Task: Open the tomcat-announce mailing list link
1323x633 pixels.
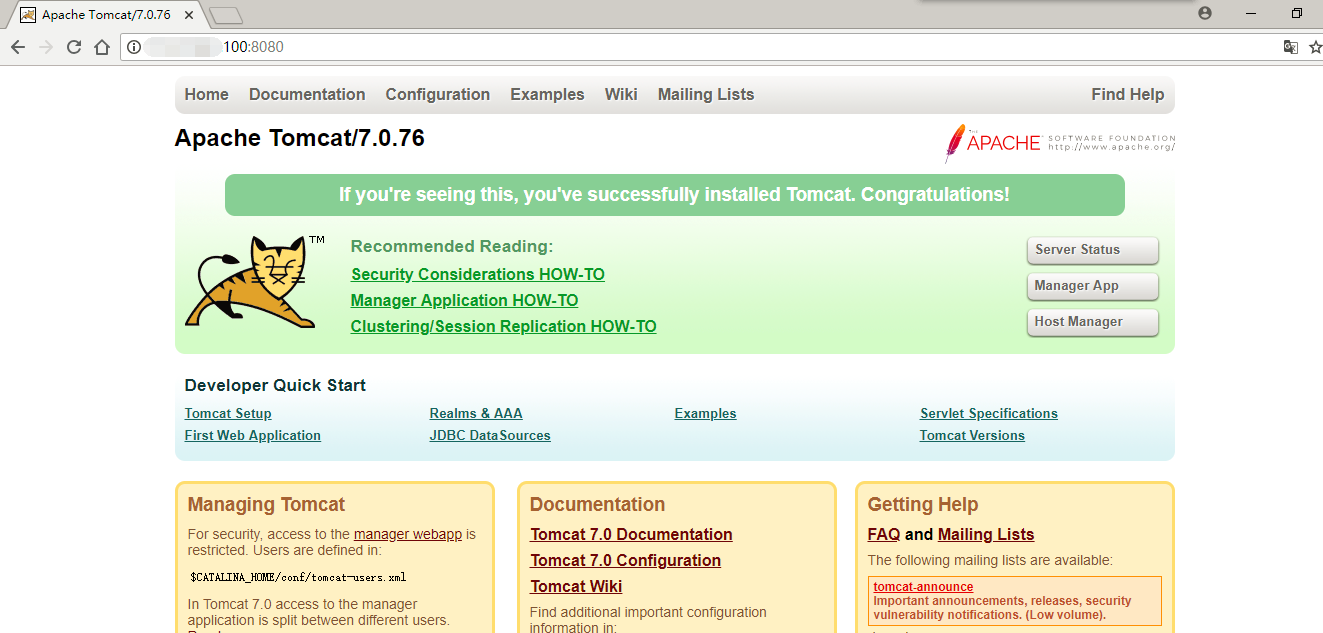Action: pyautogui.click(x=923, y=587)
